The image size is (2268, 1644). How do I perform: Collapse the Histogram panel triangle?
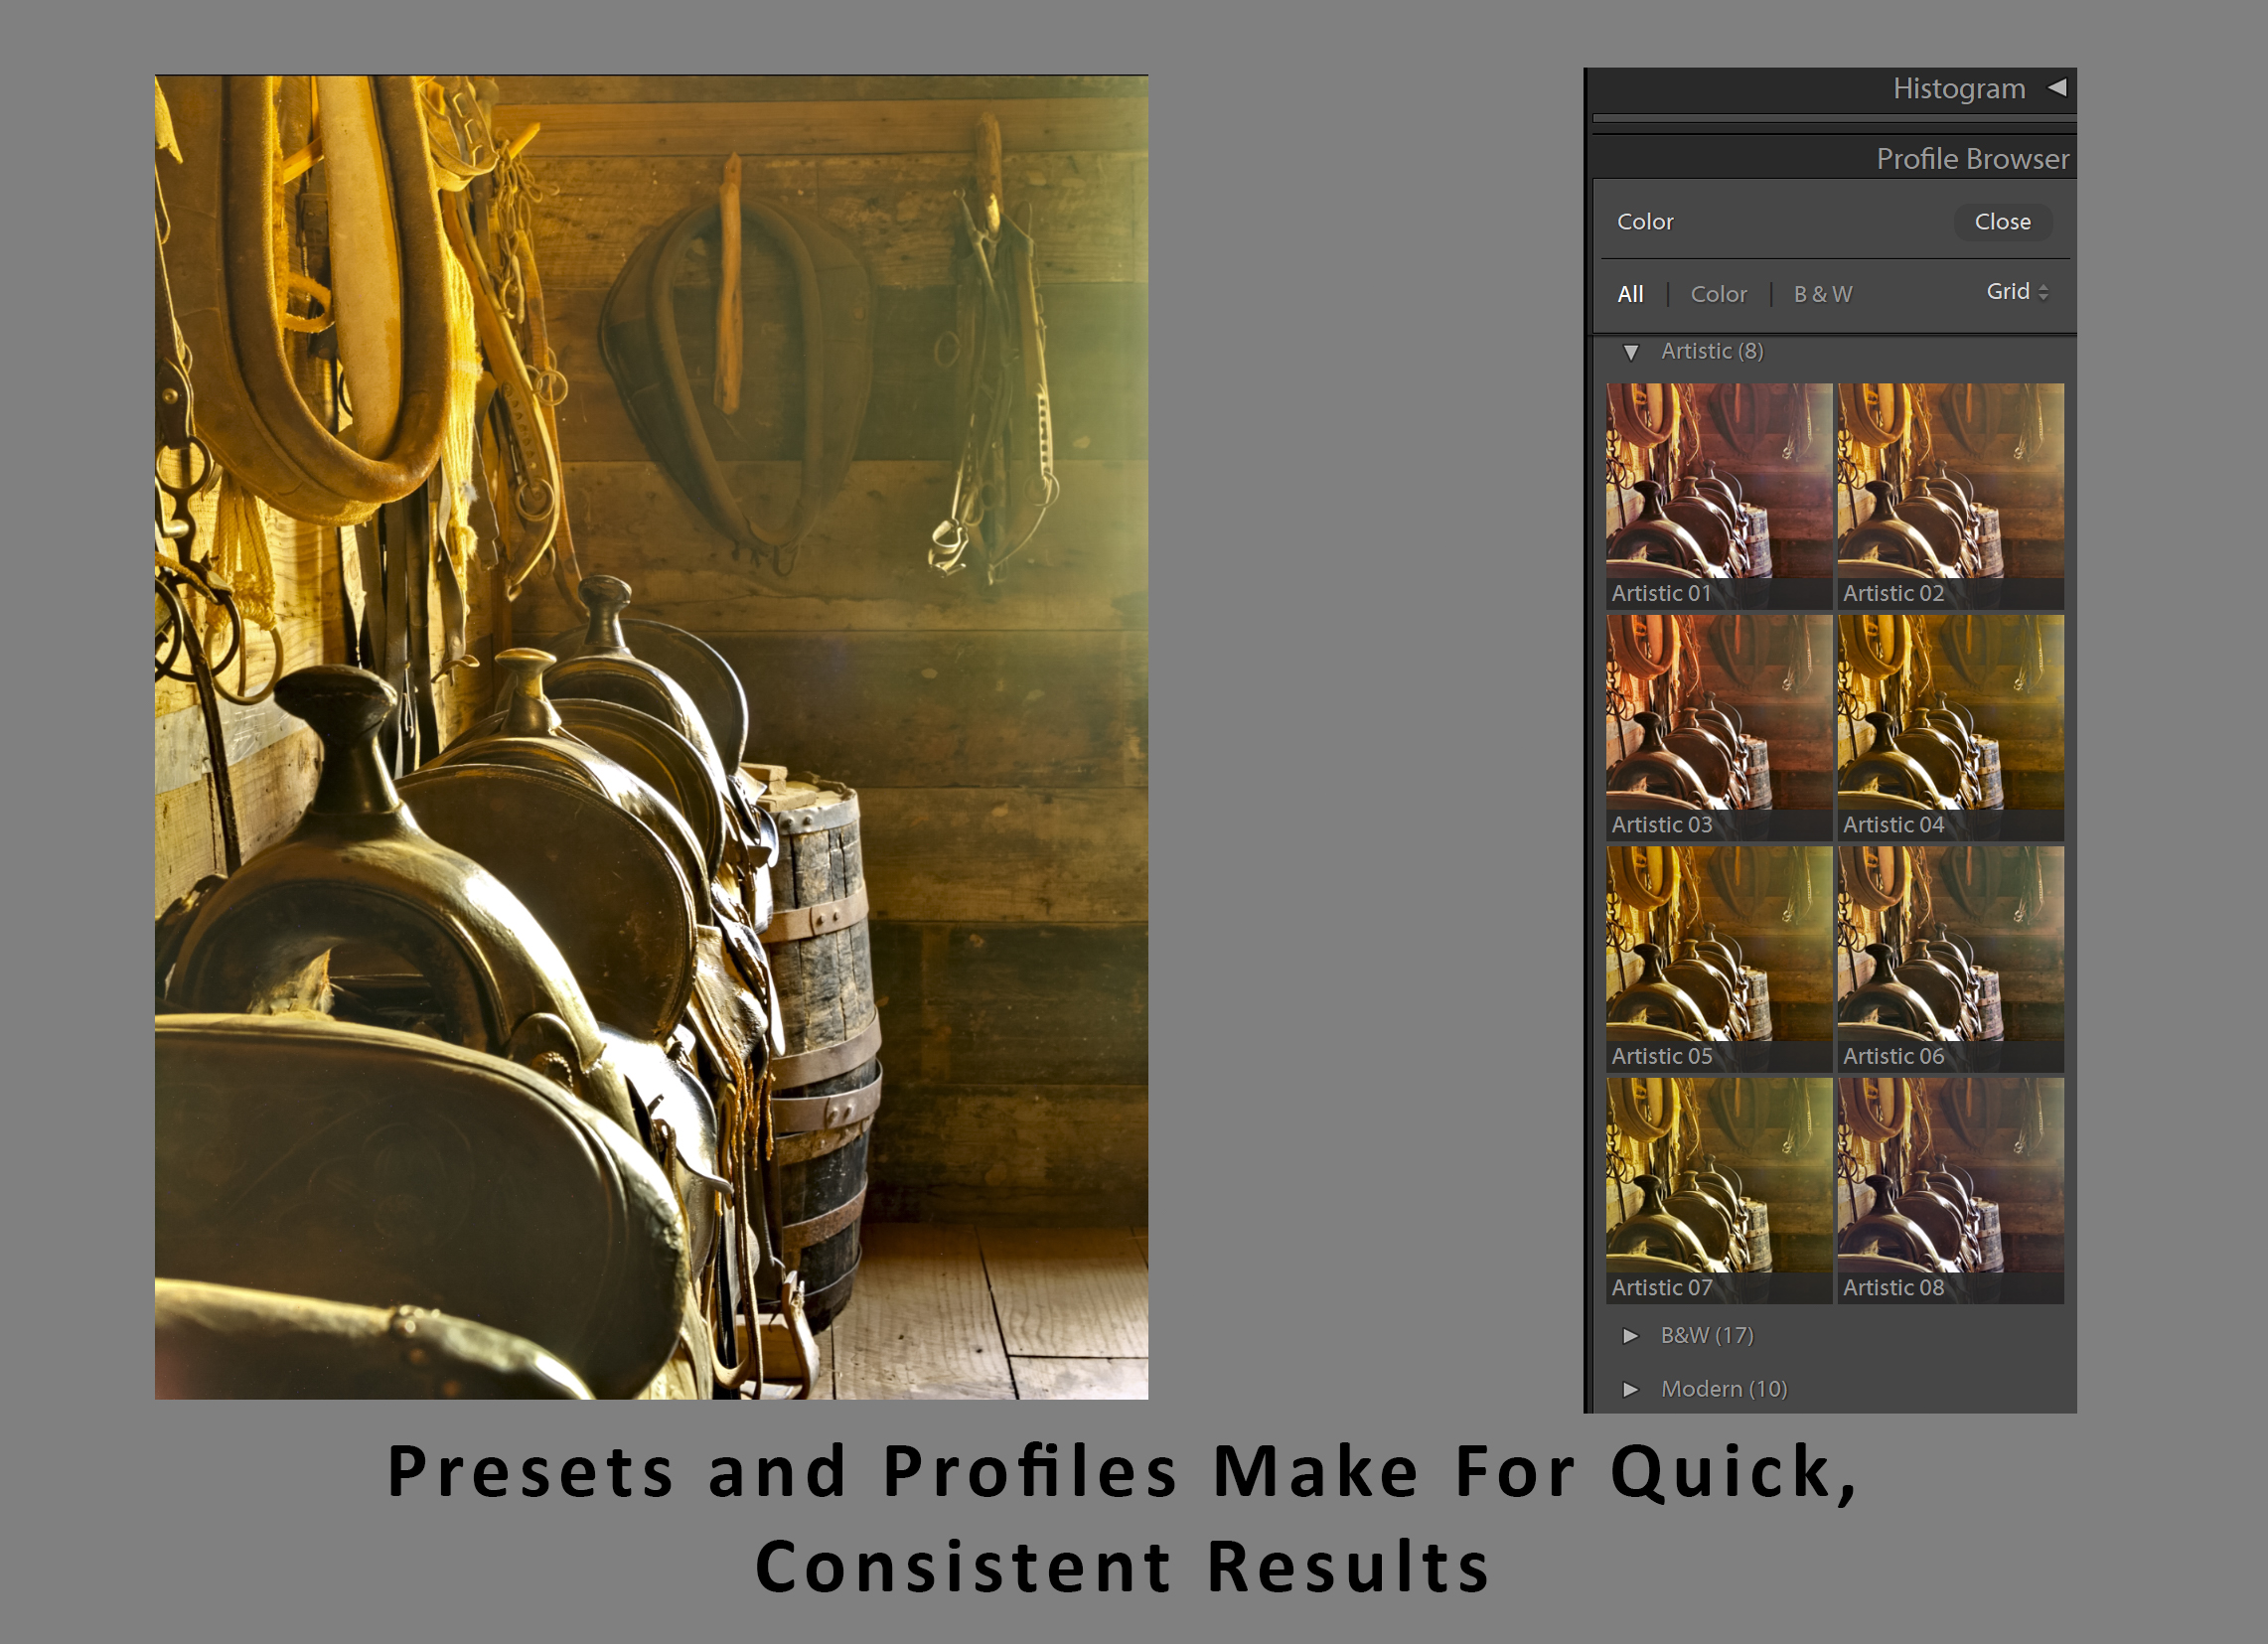pos(2057,88)
